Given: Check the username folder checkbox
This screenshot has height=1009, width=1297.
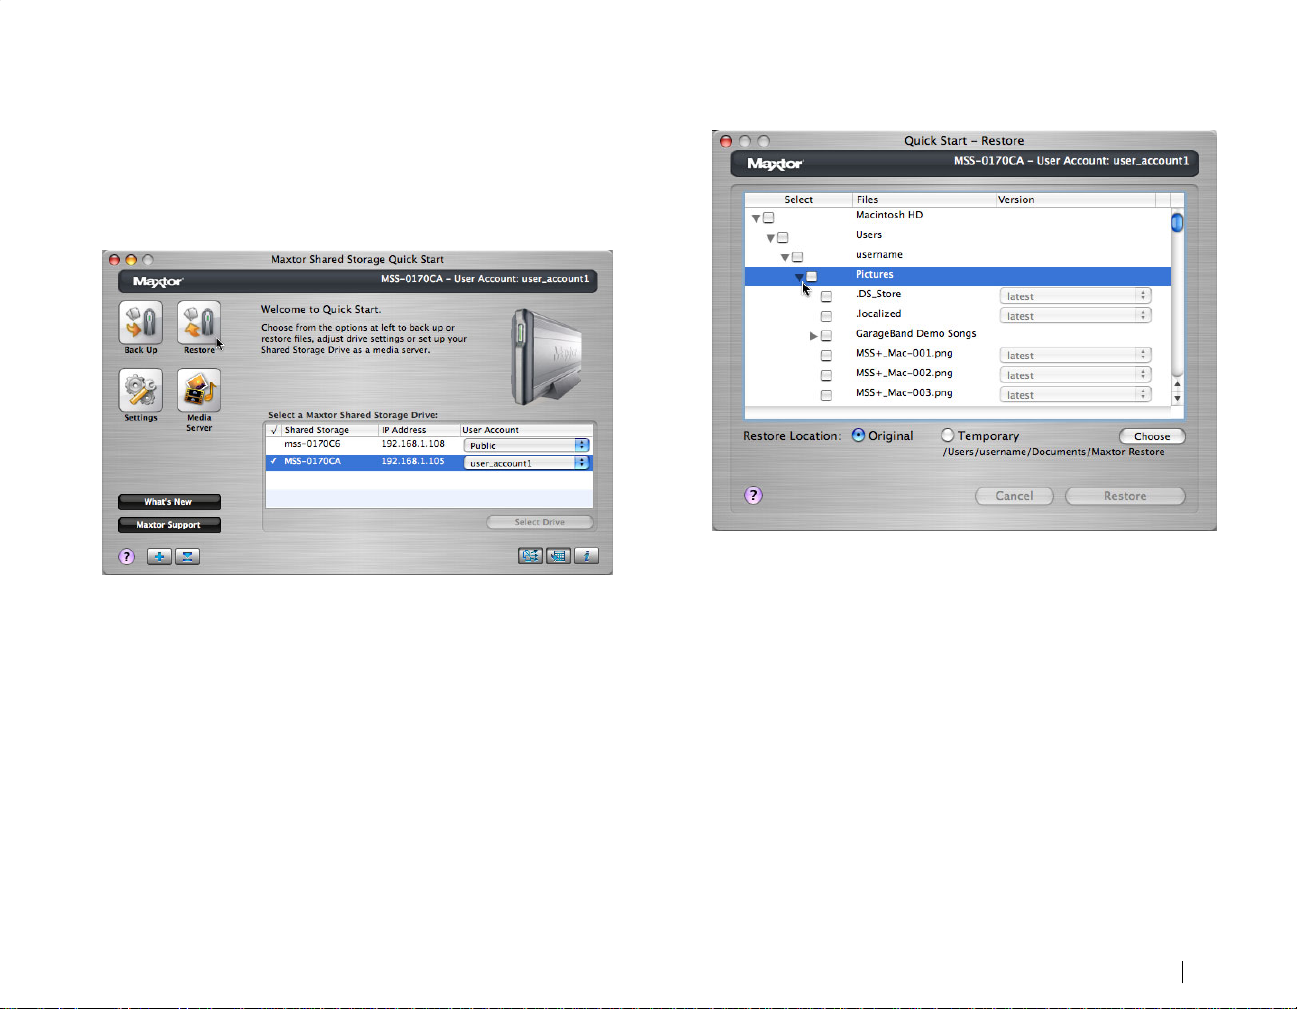Looking at the screenshot, I should click(x=797, y=257).
